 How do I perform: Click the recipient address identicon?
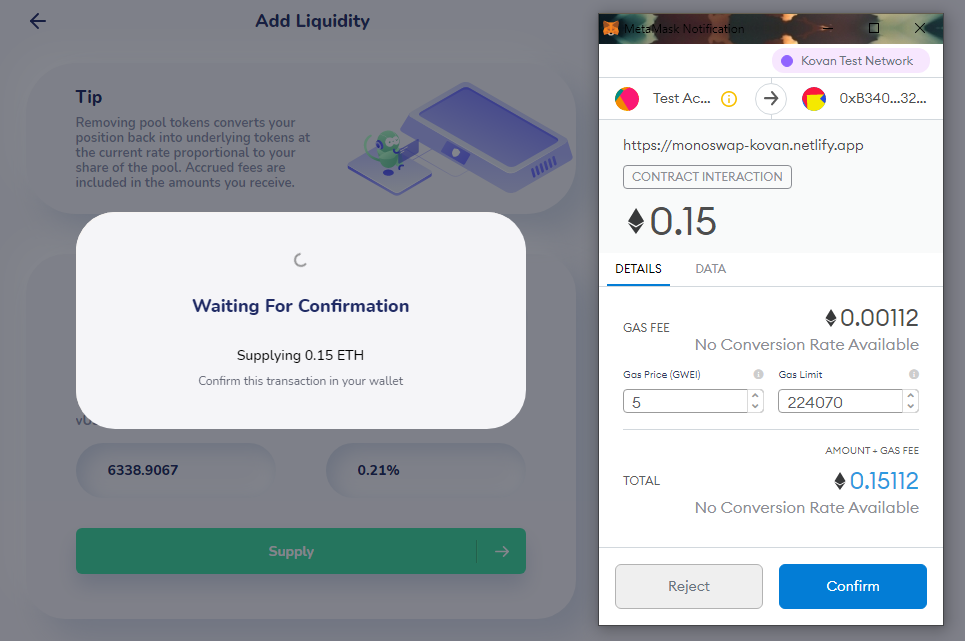pos(814,99)
